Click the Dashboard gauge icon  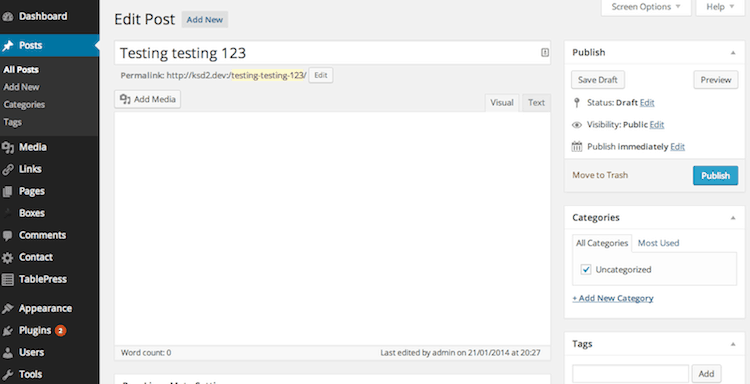pyautogui.click(x=7, y=17)
